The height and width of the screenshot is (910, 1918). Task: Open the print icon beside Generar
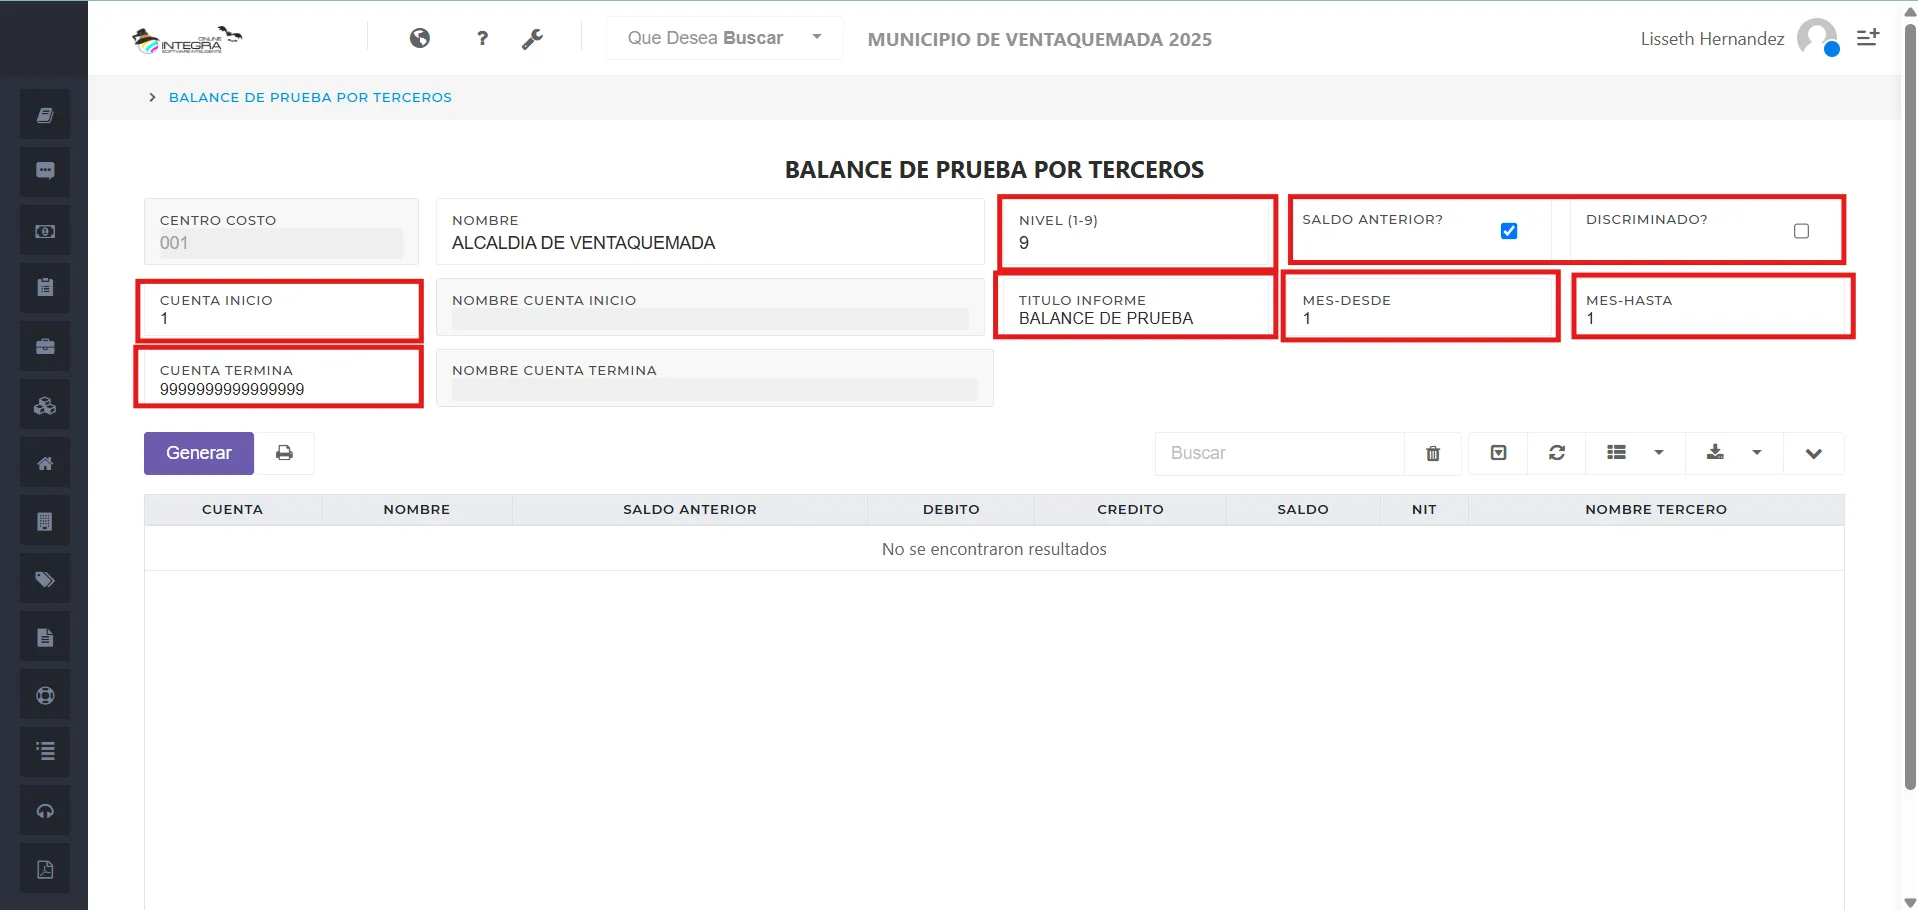click(285, 453)
